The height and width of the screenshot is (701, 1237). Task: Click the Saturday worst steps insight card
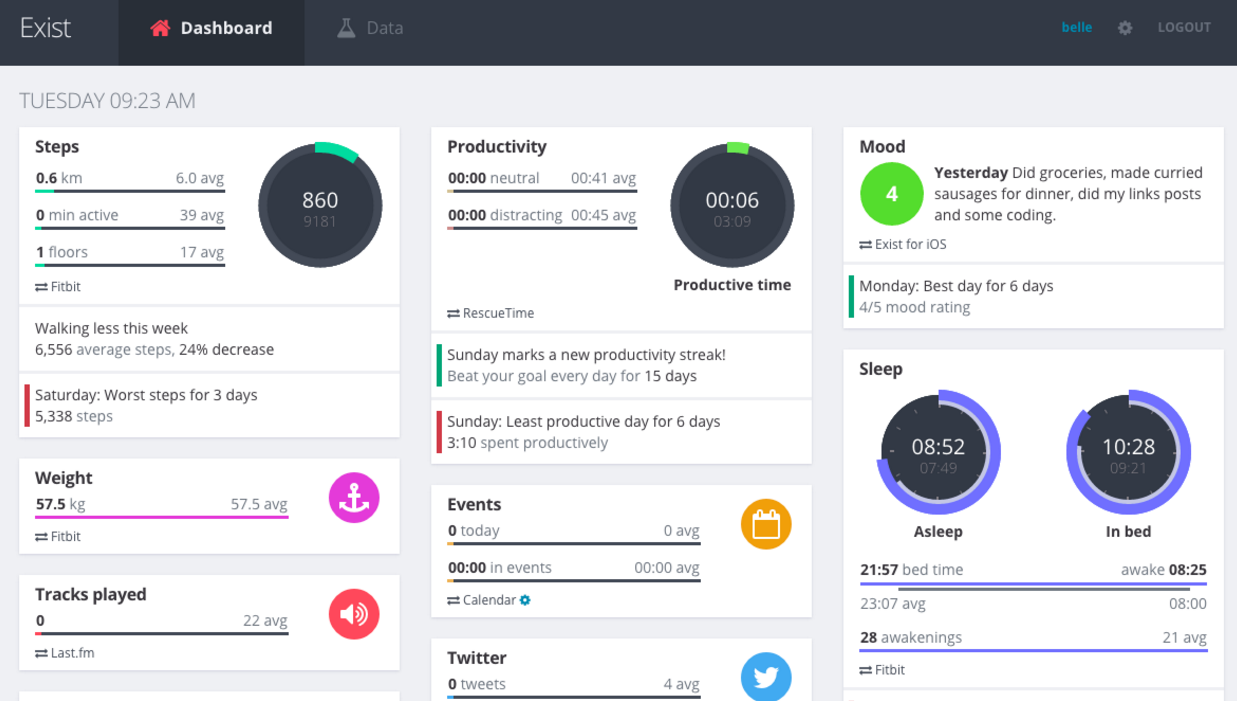click(210, 405)
